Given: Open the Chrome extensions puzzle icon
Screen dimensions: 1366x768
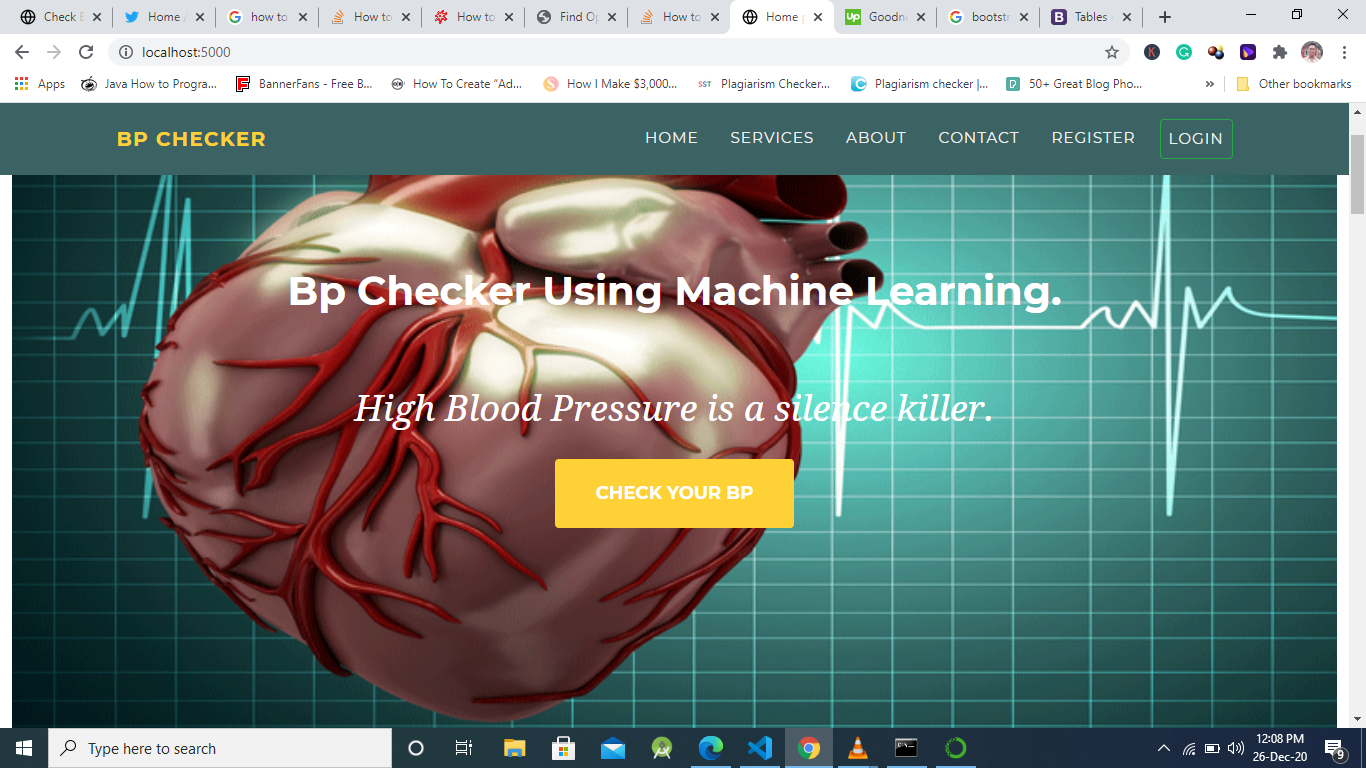Looking at the screenshot, I should 1279,52.
